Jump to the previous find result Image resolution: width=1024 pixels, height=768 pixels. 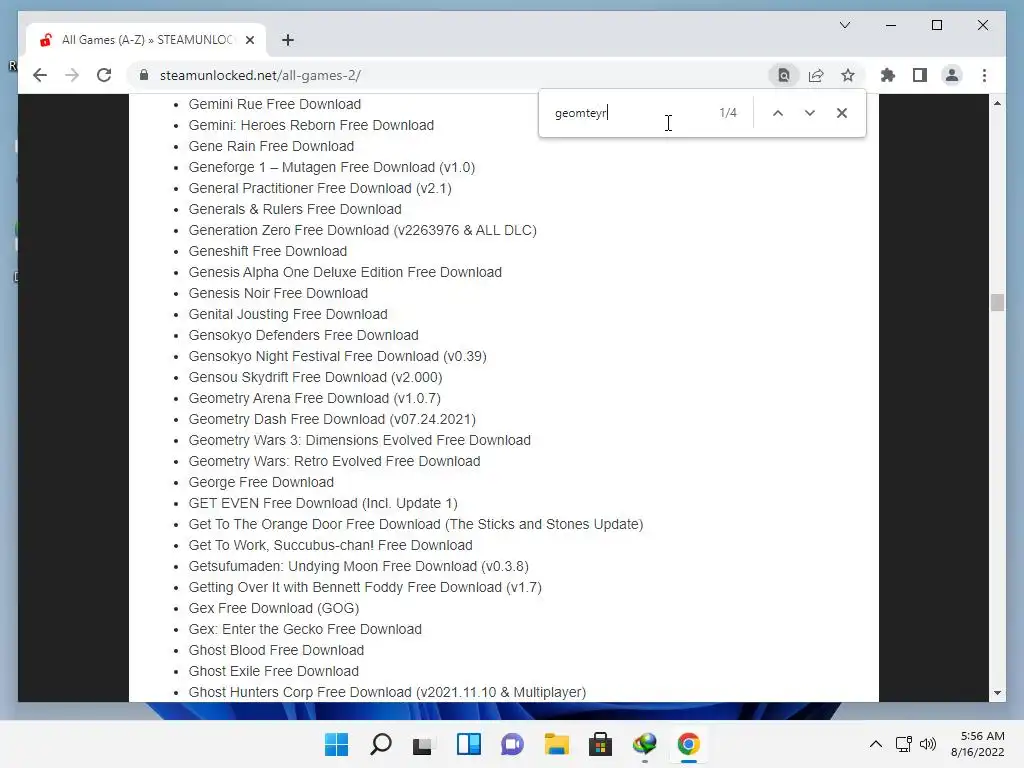[x=778, y=113]
